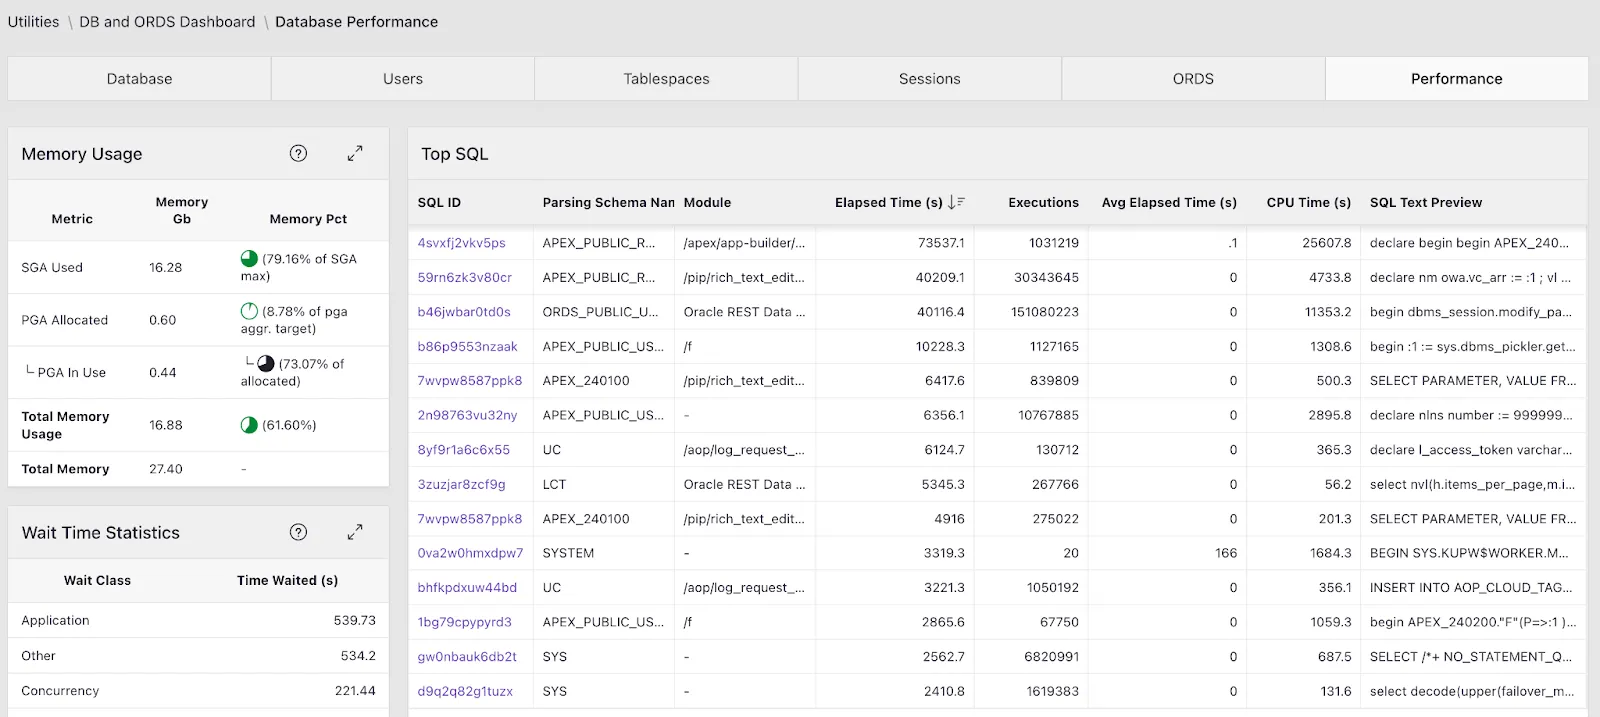Click the Elapsed Time sort descending icon
This screenshot has height=717, width=1600.
click(x=956, y=202)
